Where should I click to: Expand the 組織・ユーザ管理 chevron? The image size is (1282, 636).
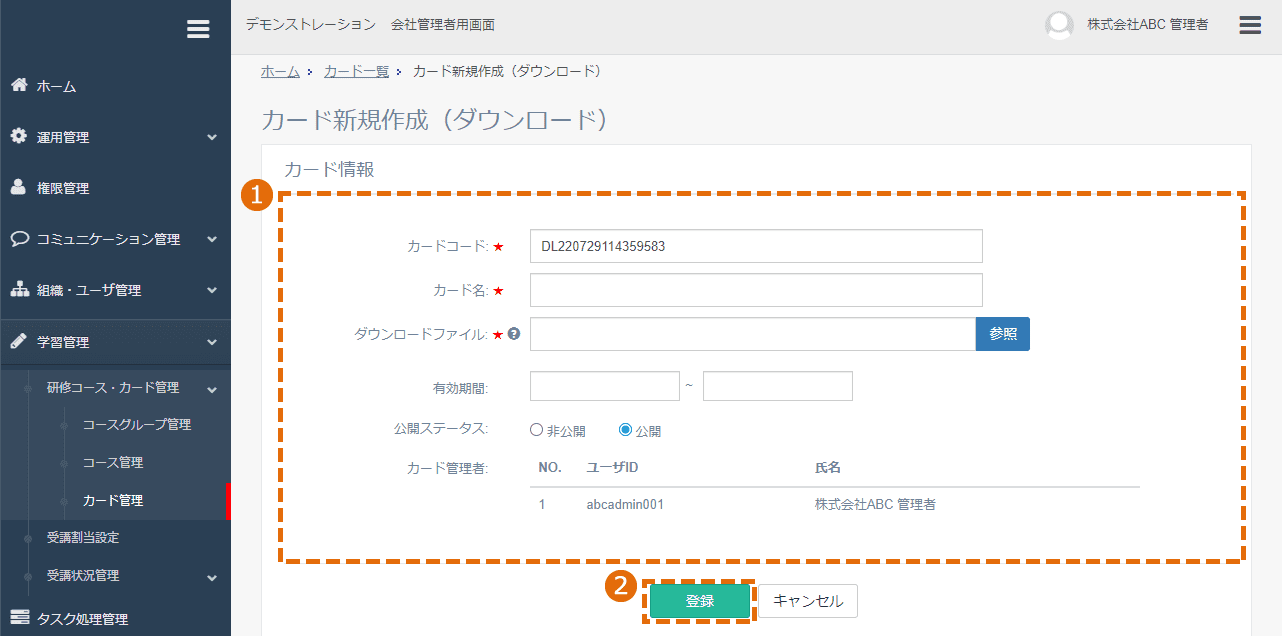click(212, 290)
